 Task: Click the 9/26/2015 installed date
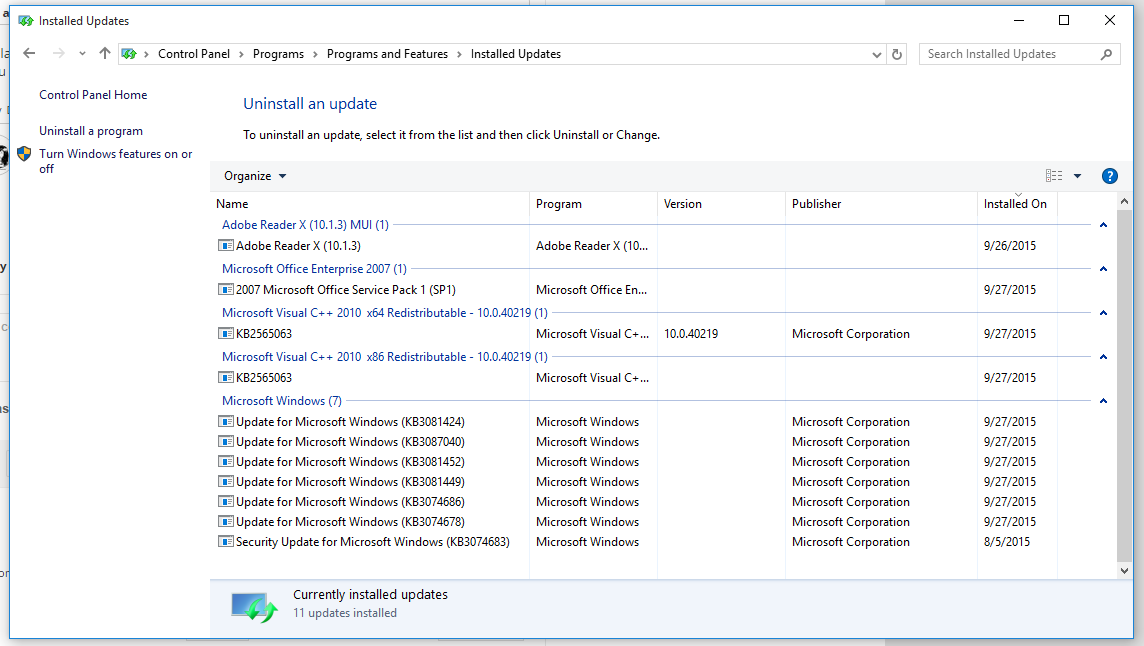[1010, 246]
